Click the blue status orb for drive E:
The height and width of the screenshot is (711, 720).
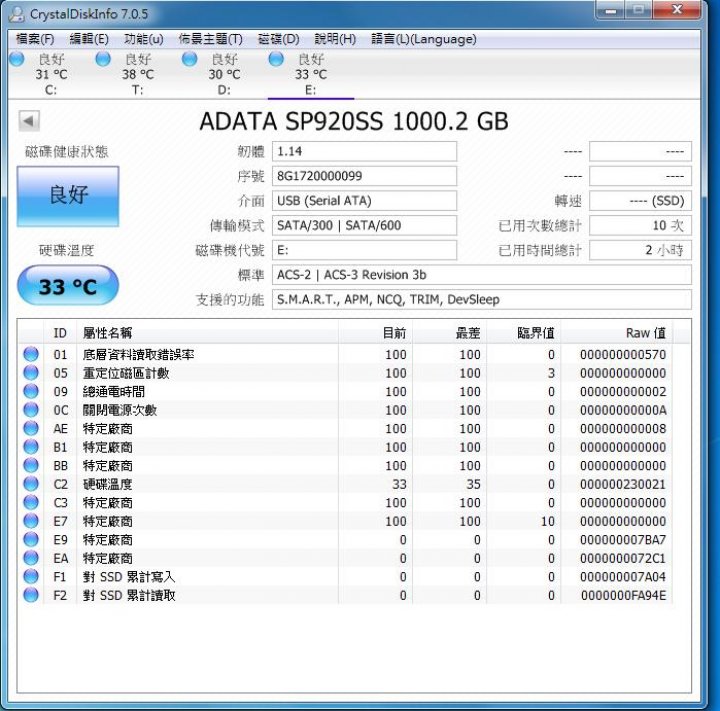tap(276, 59)
